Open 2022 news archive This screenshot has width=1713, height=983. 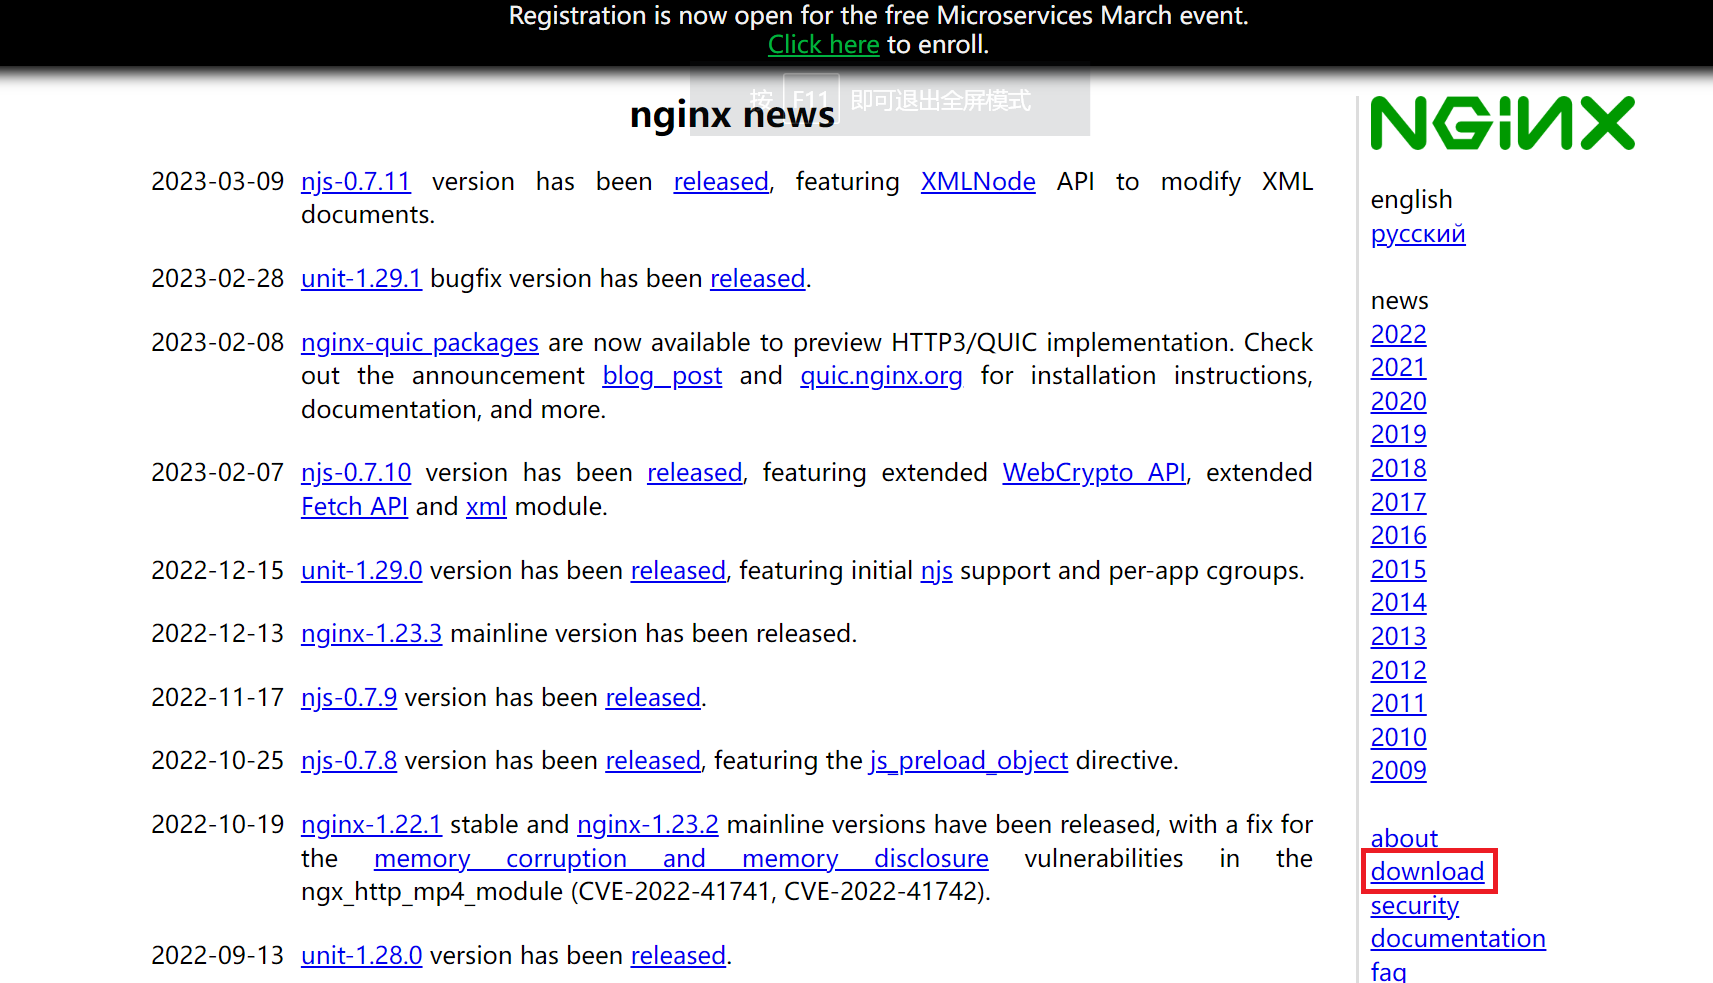(x=1398, y=335)
